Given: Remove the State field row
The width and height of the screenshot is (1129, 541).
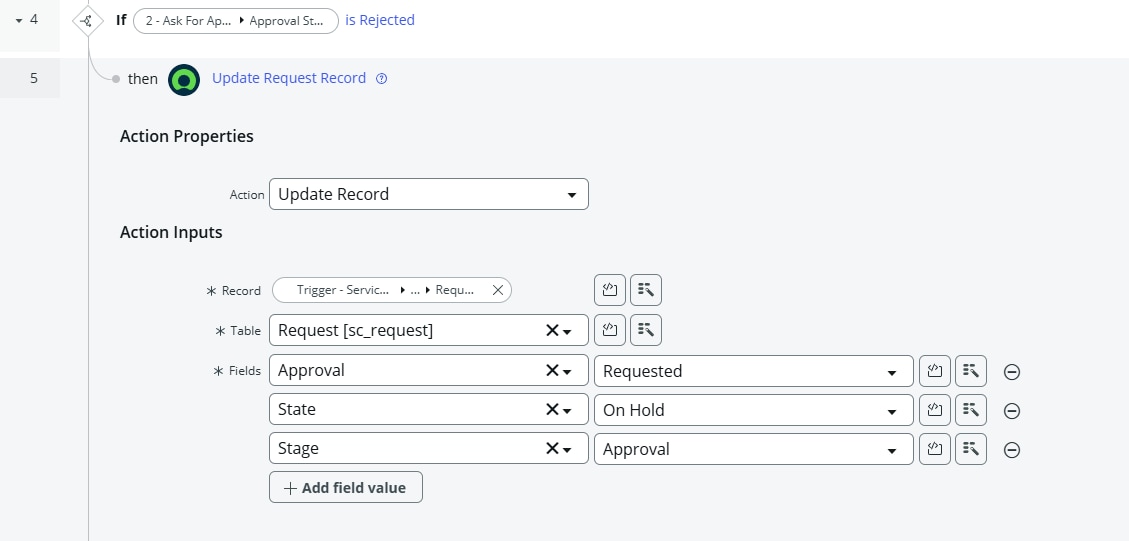Looking at the screenshot, I should point(1011,411).
